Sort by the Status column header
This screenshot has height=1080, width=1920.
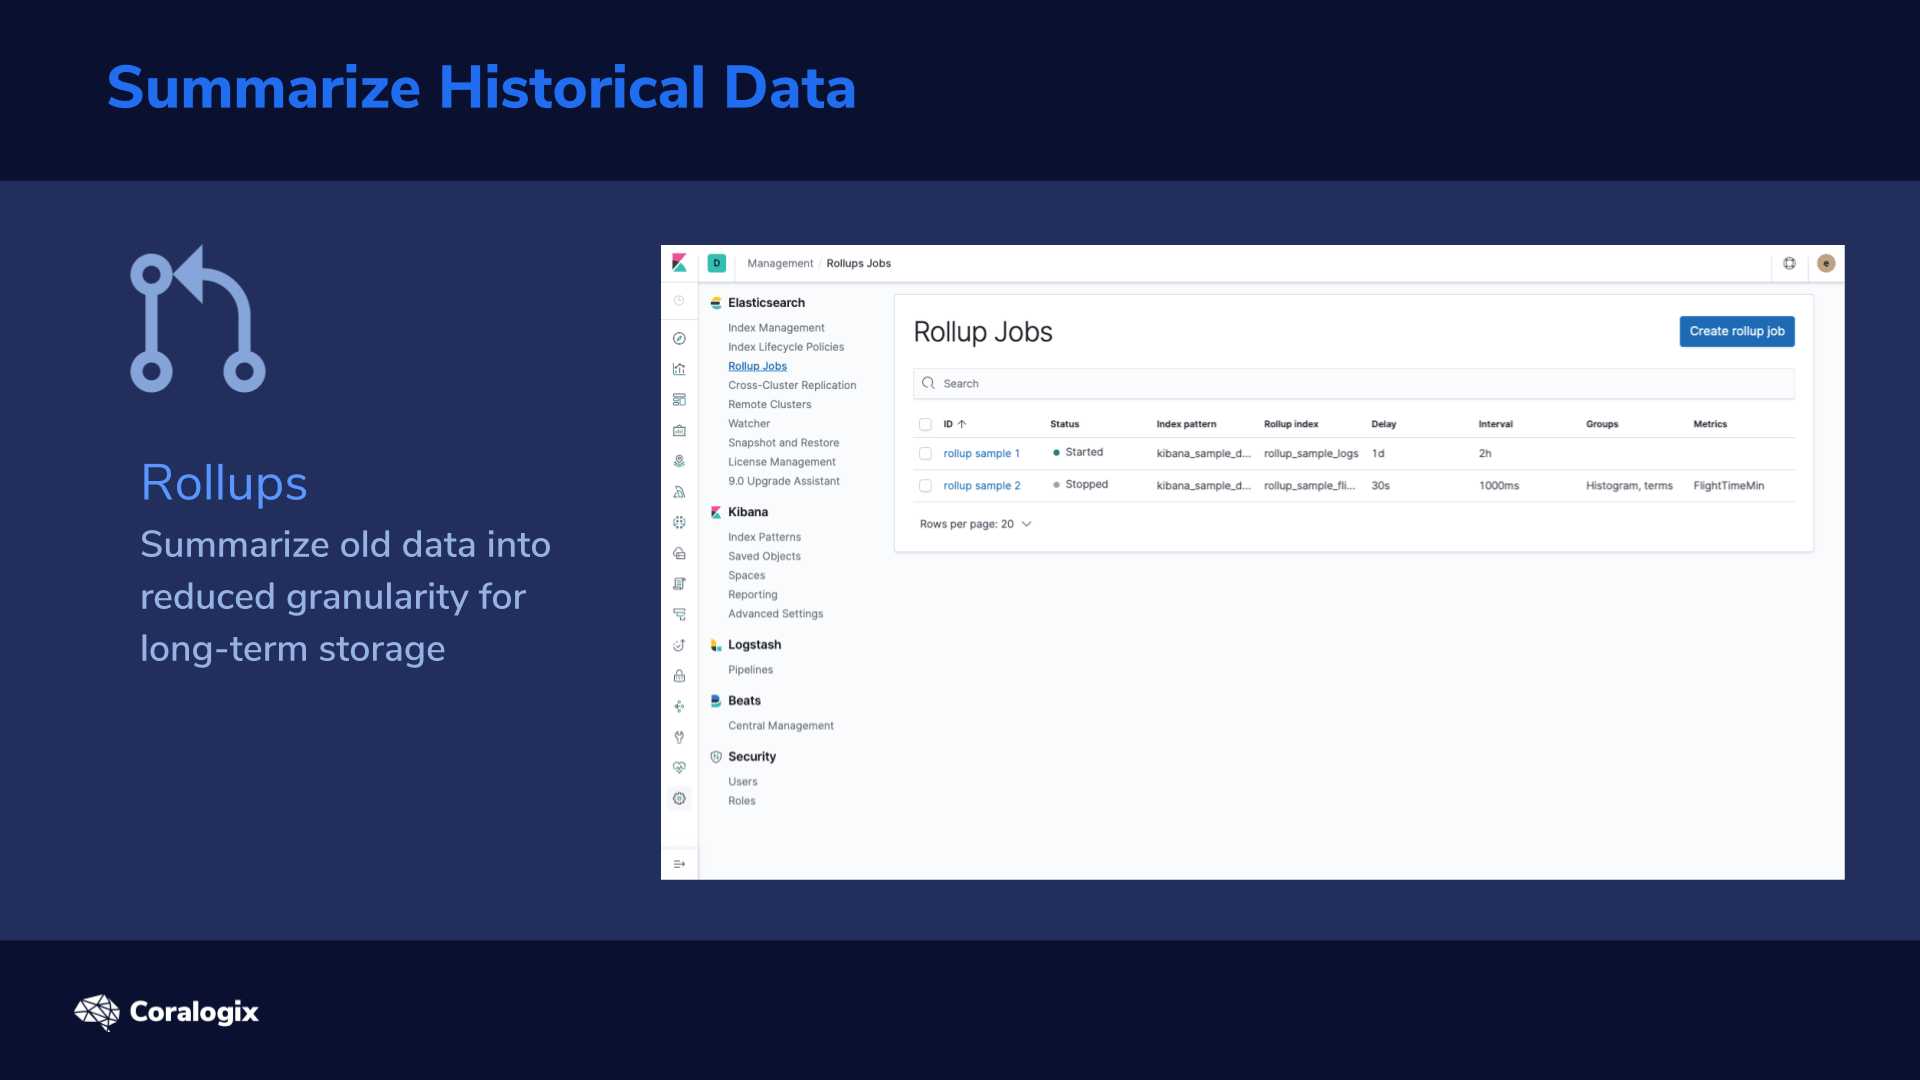pyautogui.click(x=1064, y=424)
